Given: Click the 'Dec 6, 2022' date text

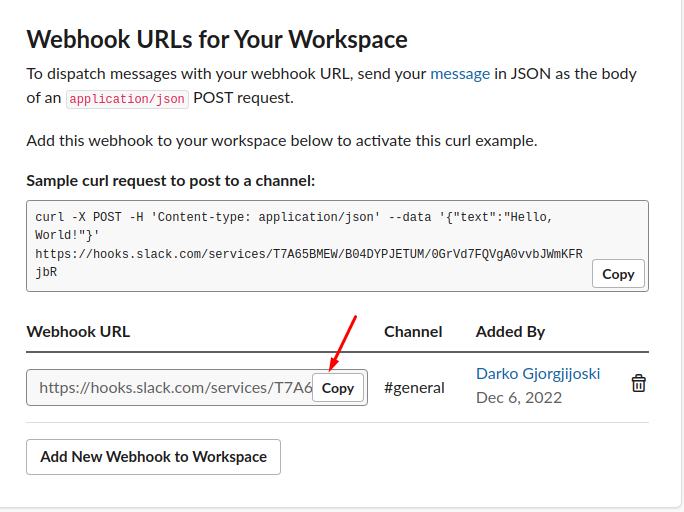Looking at the screenshot, I should (x=519, y=398).
